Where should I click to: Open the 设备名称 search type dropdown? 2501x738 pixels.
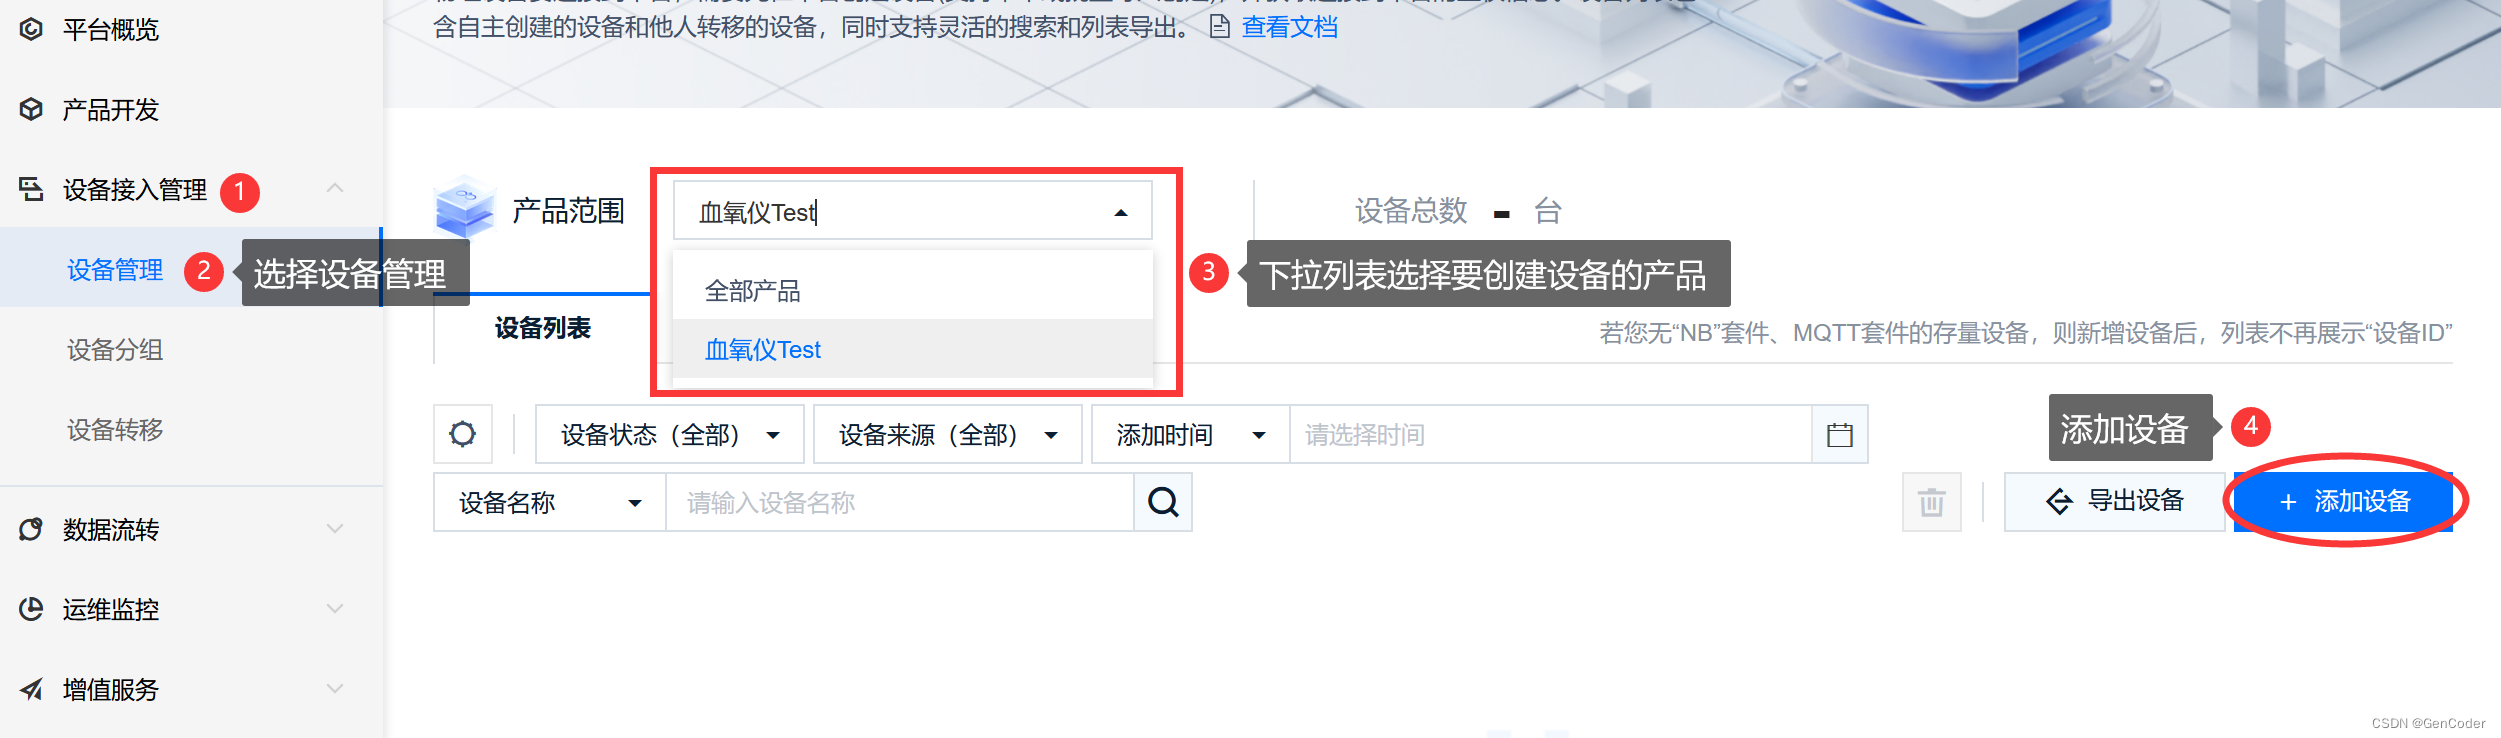point(550,502)
